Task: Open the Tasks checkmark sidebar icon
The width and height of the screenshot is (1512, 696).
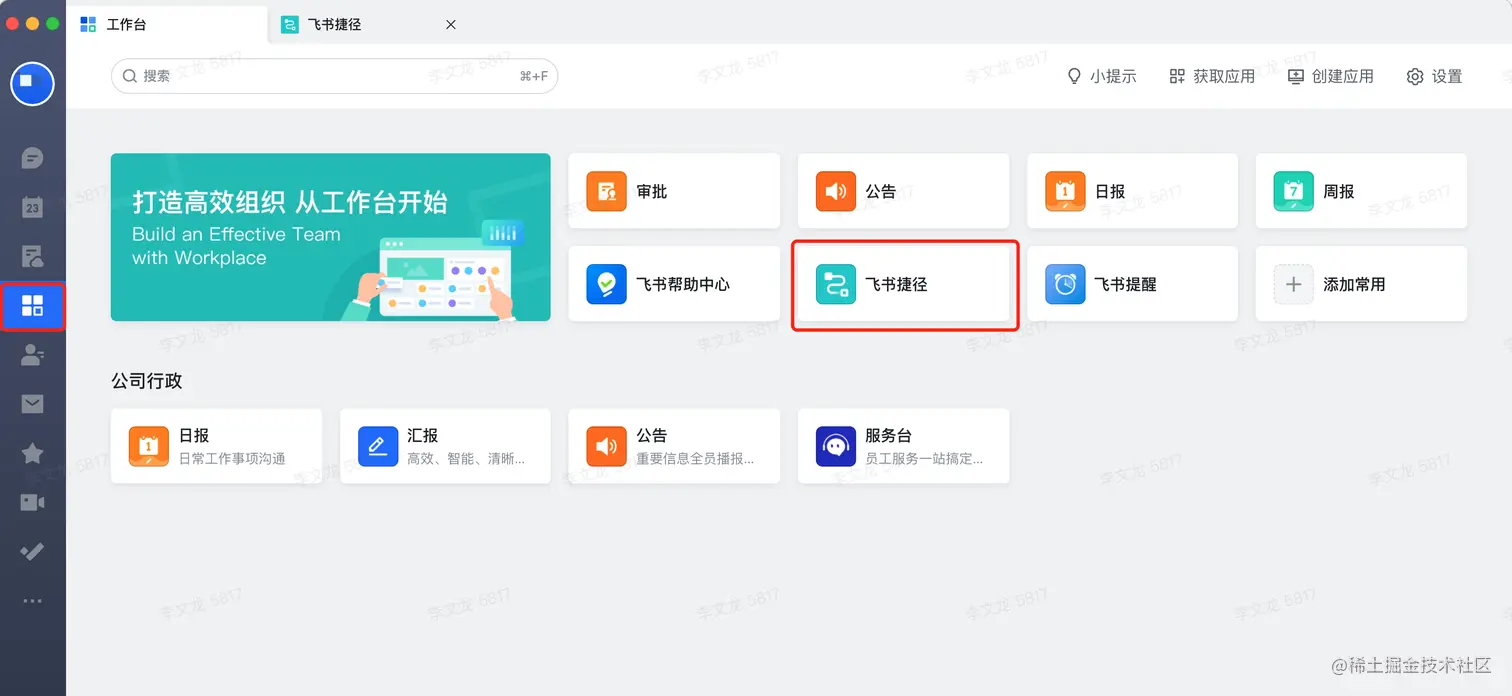Action: [x=32, y=551]
